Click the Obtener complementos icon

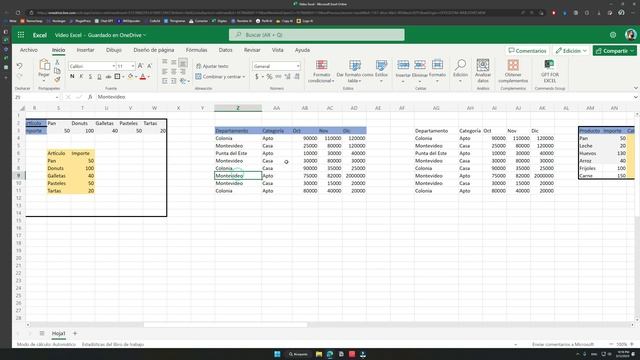pos(513,65)
